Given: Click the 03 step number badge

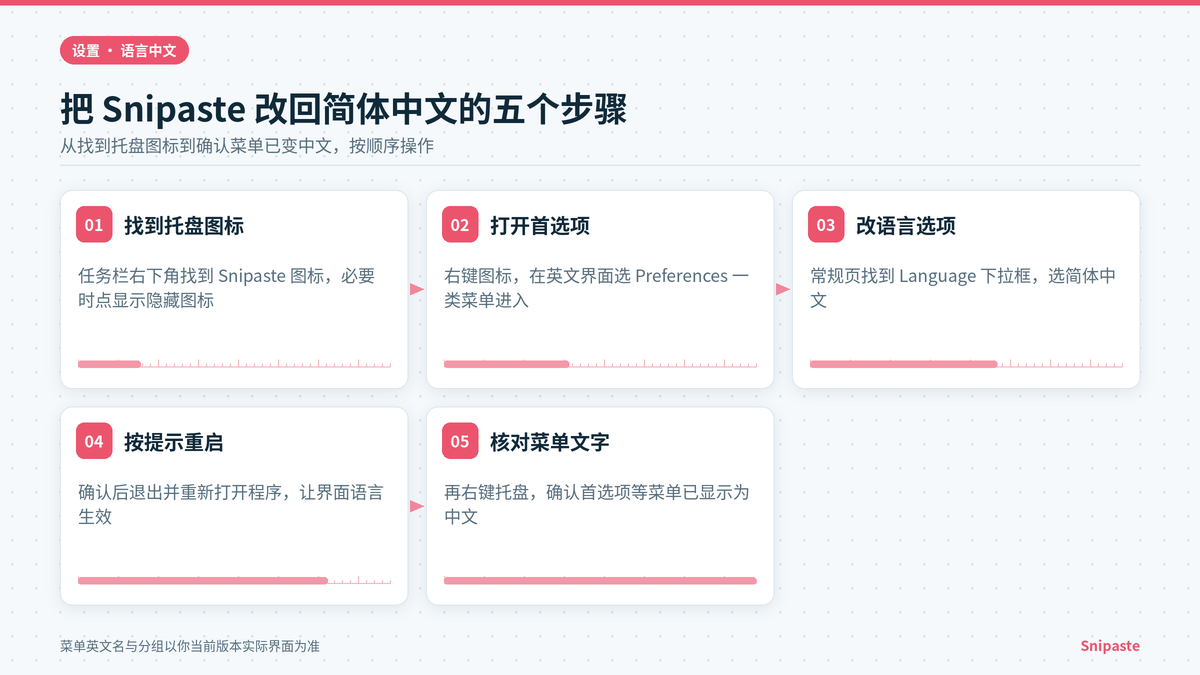Looking at the screenshot, I should tap(826, 225).
